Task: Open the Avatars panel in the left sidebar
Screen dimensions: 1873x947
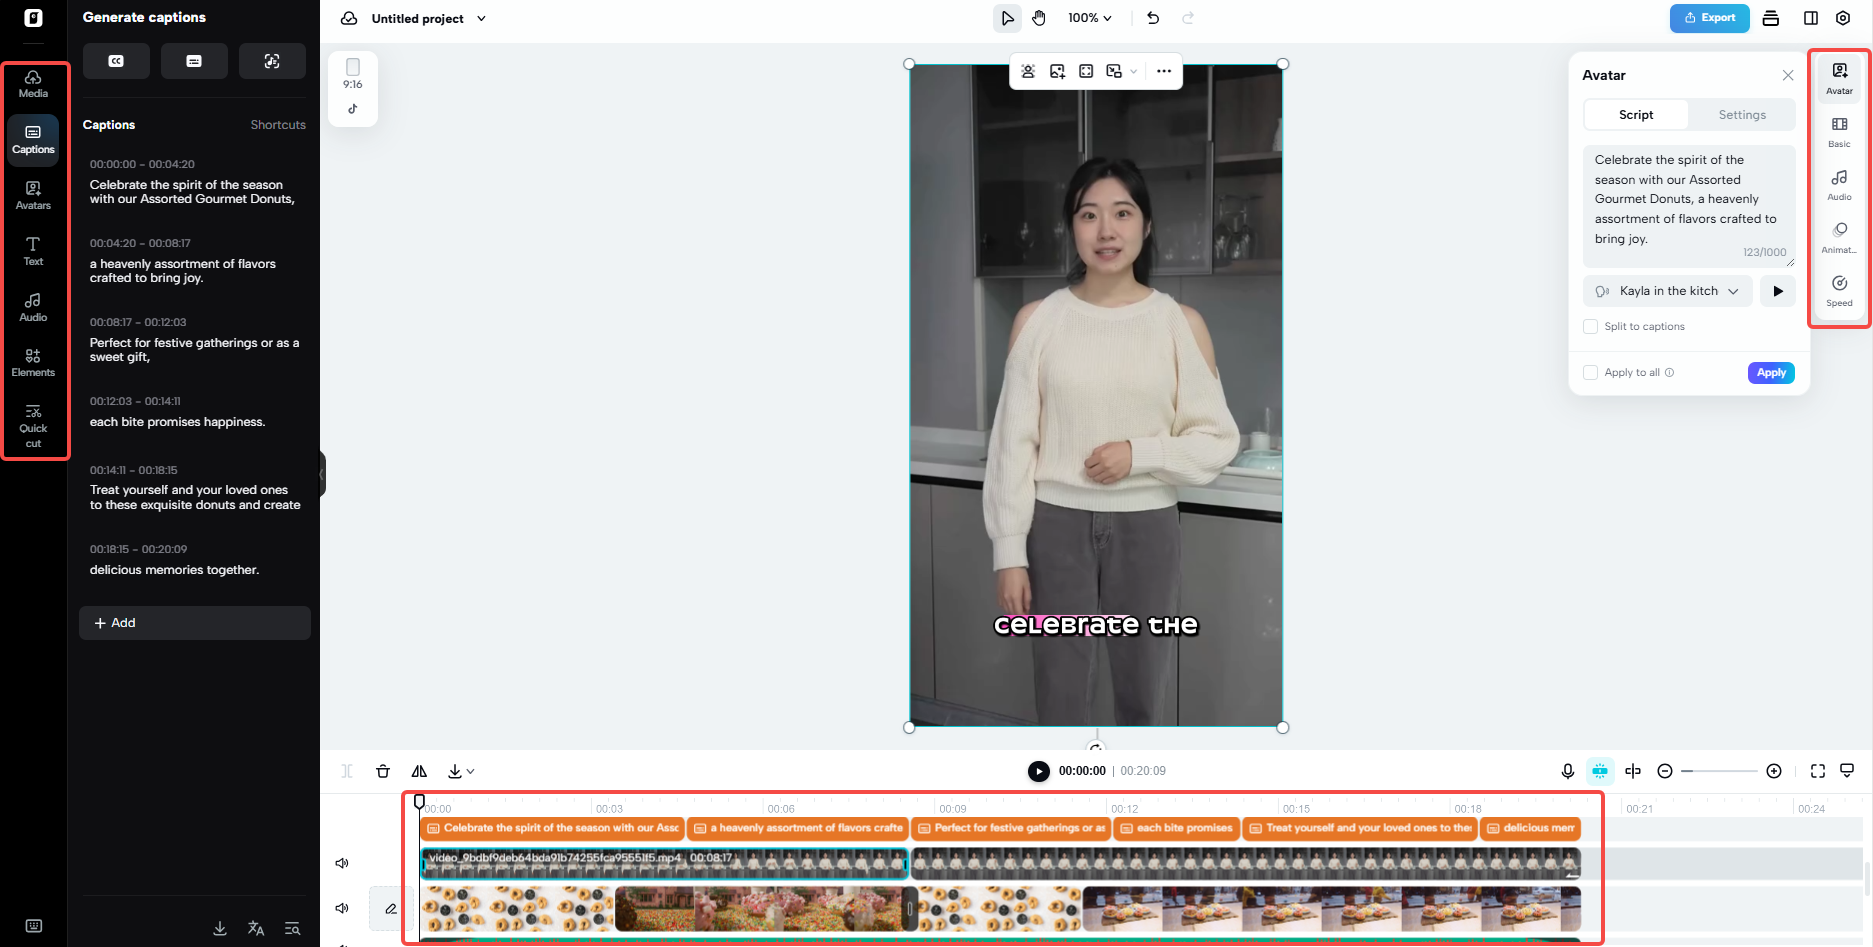Action: click(33, 194)
